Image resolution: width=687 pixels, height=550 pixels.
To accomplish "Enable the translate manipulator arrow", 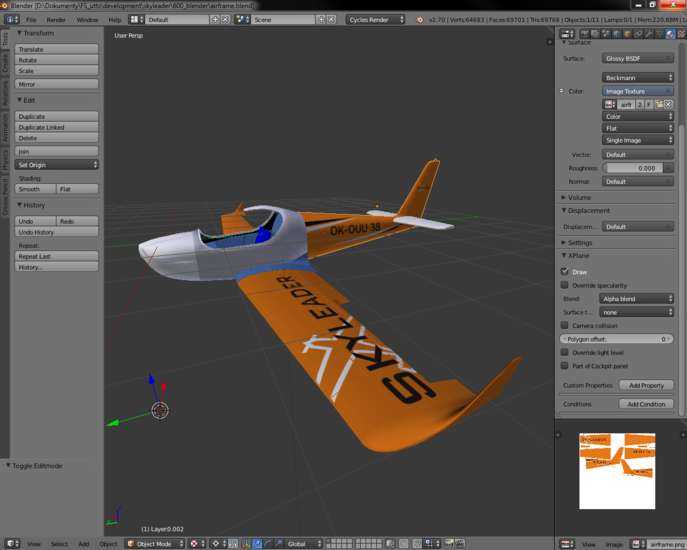I will [x=258, y=544].
